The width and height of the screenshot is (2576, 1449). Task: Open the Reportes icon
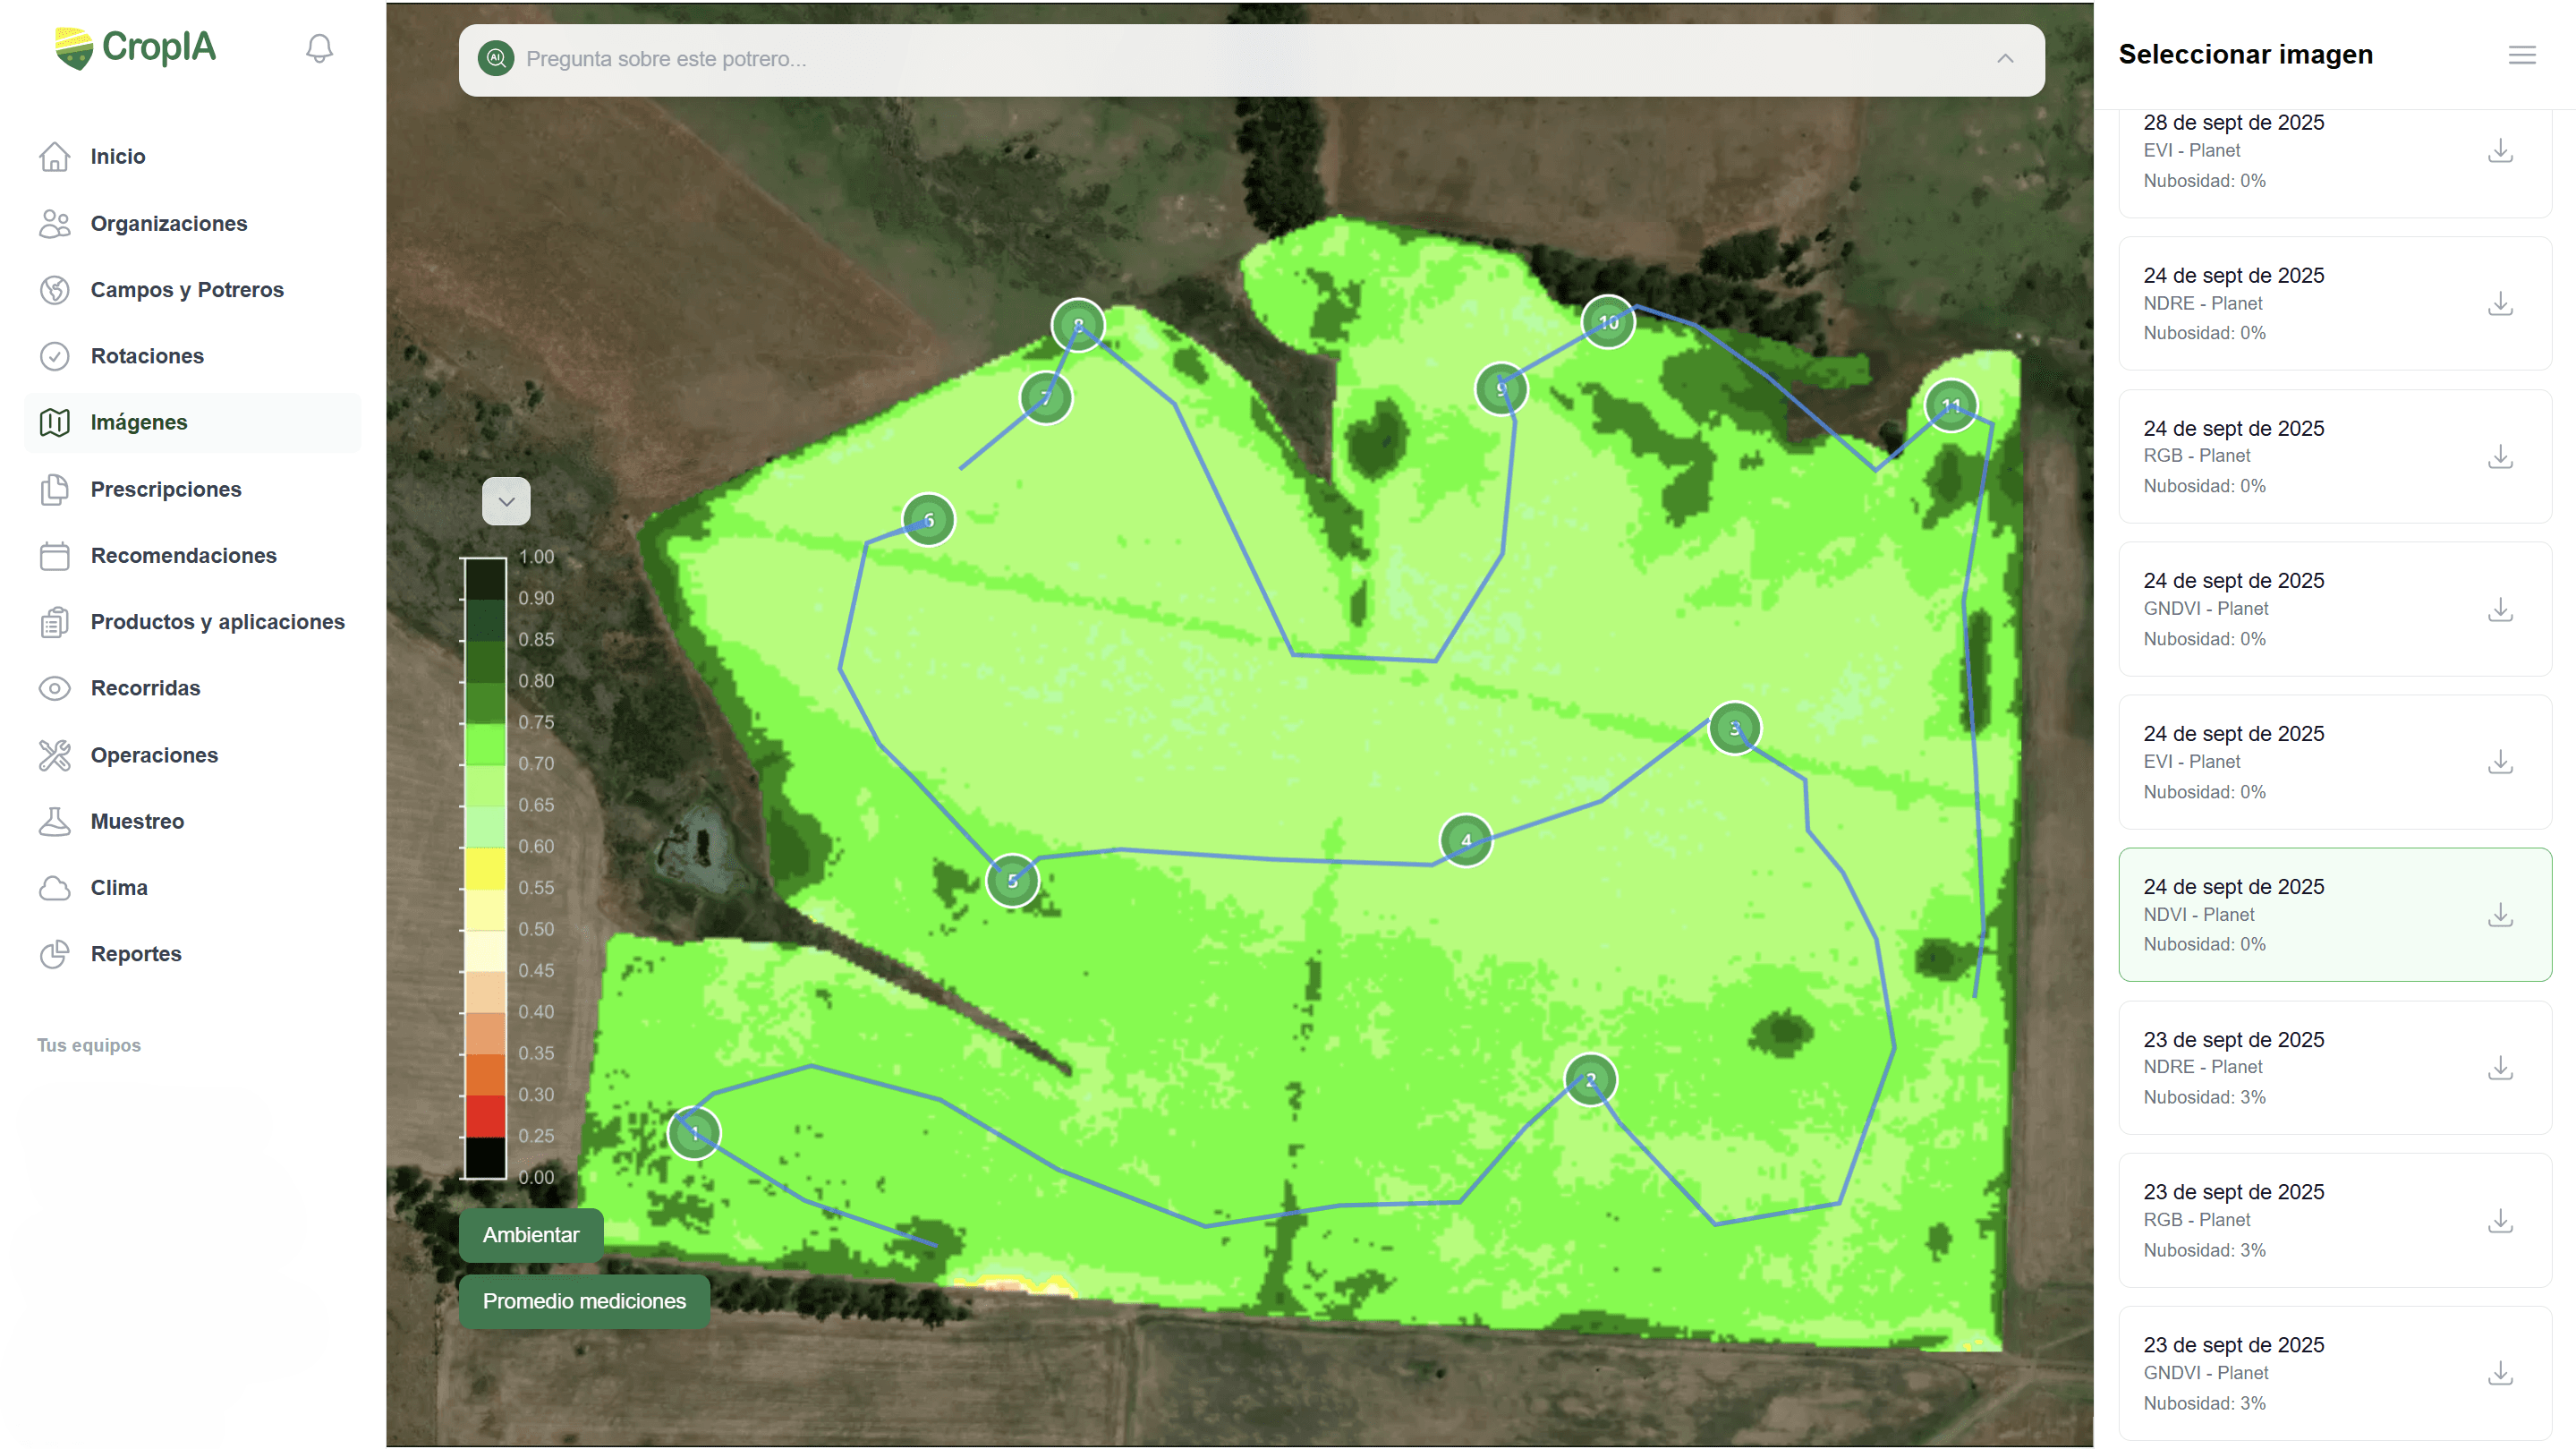tap(55, 954)
